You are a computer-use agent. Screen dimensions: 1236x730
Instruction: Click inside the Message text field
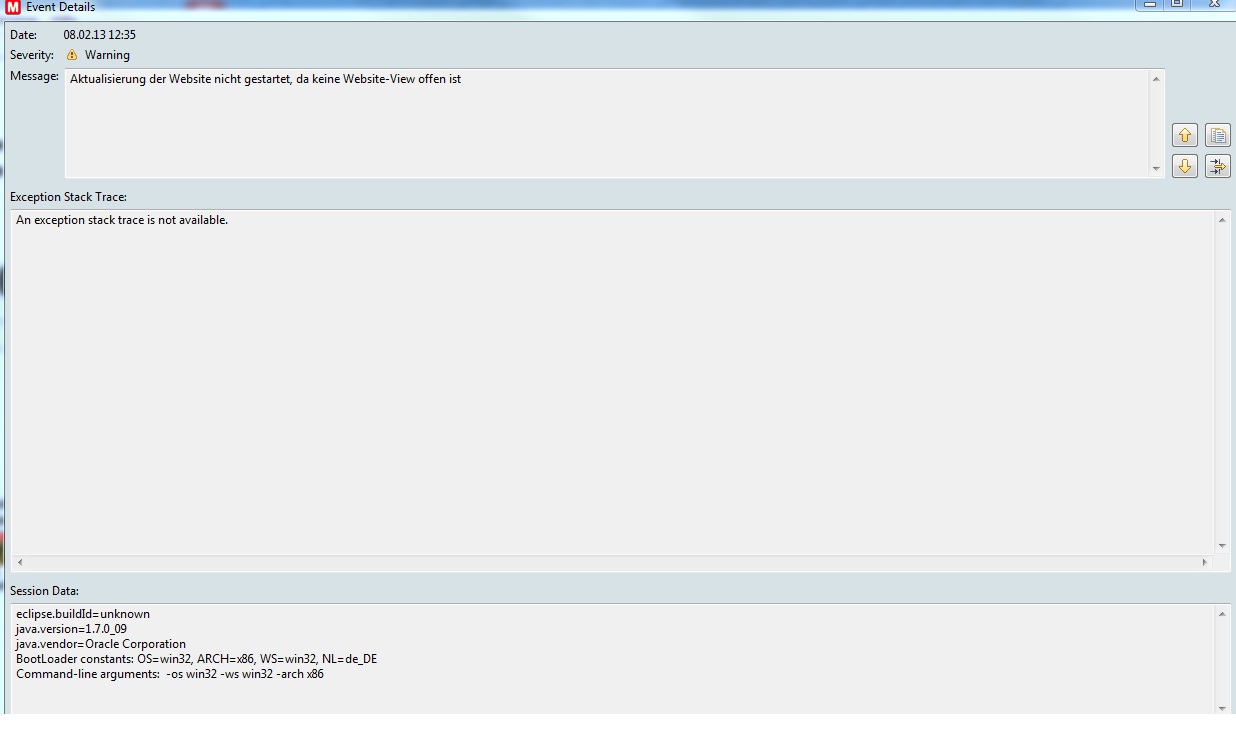[600, 122]
